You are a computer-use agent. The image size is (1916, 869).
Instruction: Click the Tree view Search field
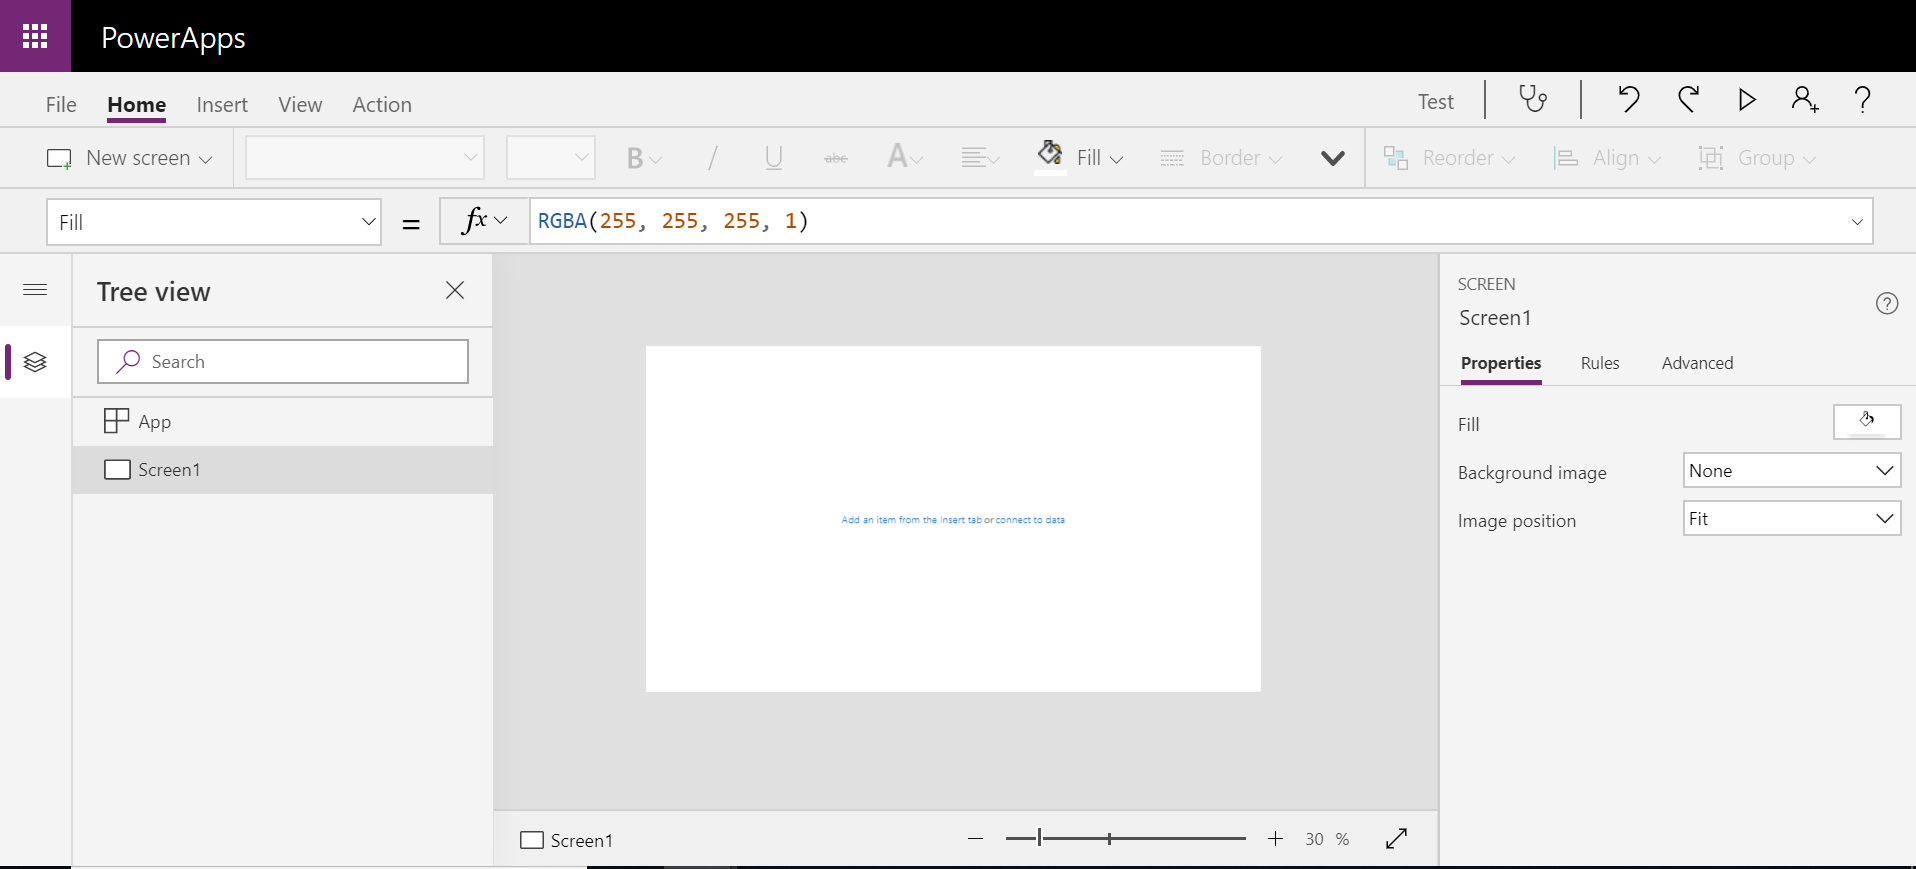click(283, 362)
